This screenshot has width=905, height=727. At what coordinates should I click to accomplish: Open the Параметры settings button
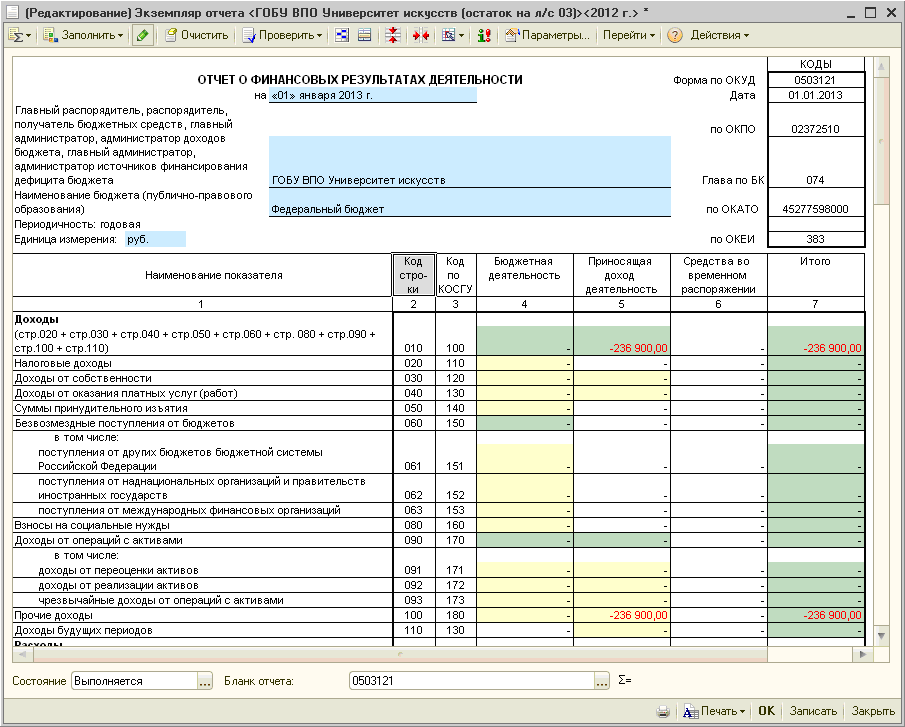pyautogui.click(x=547, y=35)
